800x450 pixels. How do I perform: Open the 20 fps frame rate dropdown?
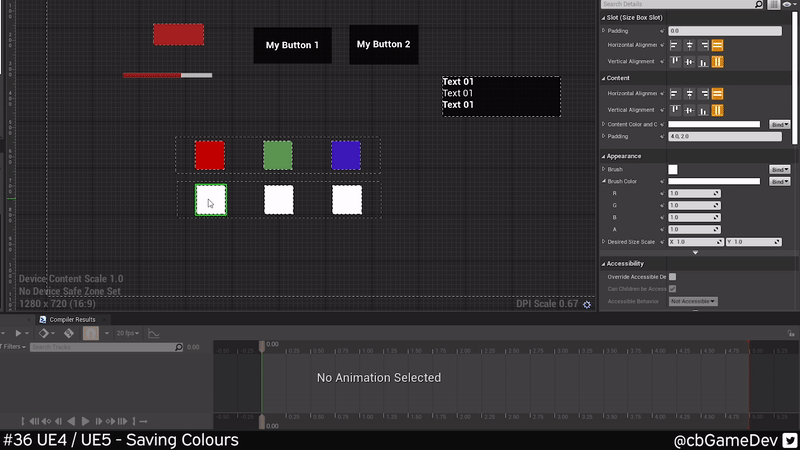click(x=127, y=333)
